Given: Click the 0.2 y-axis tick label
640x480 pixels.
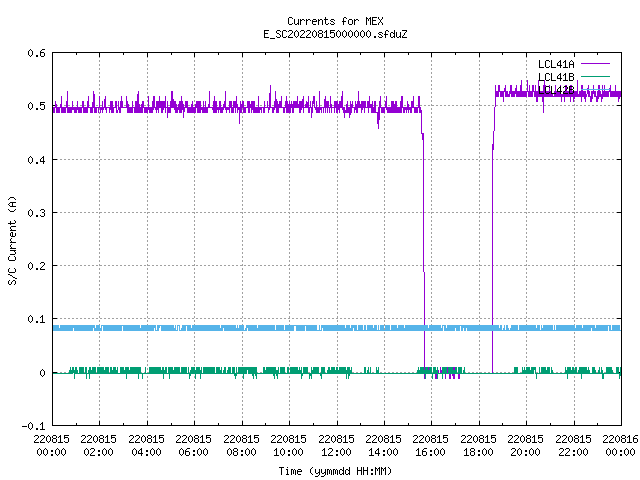Looking at the screenshot, I should 36,266.
